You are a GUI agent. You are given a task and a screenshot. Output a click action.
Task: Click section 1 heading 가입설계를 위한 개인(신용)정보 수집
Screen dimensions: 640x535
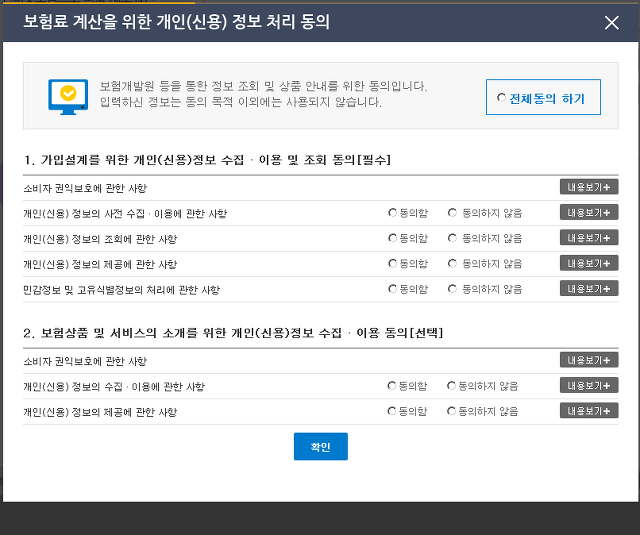(x=207, y=160)
